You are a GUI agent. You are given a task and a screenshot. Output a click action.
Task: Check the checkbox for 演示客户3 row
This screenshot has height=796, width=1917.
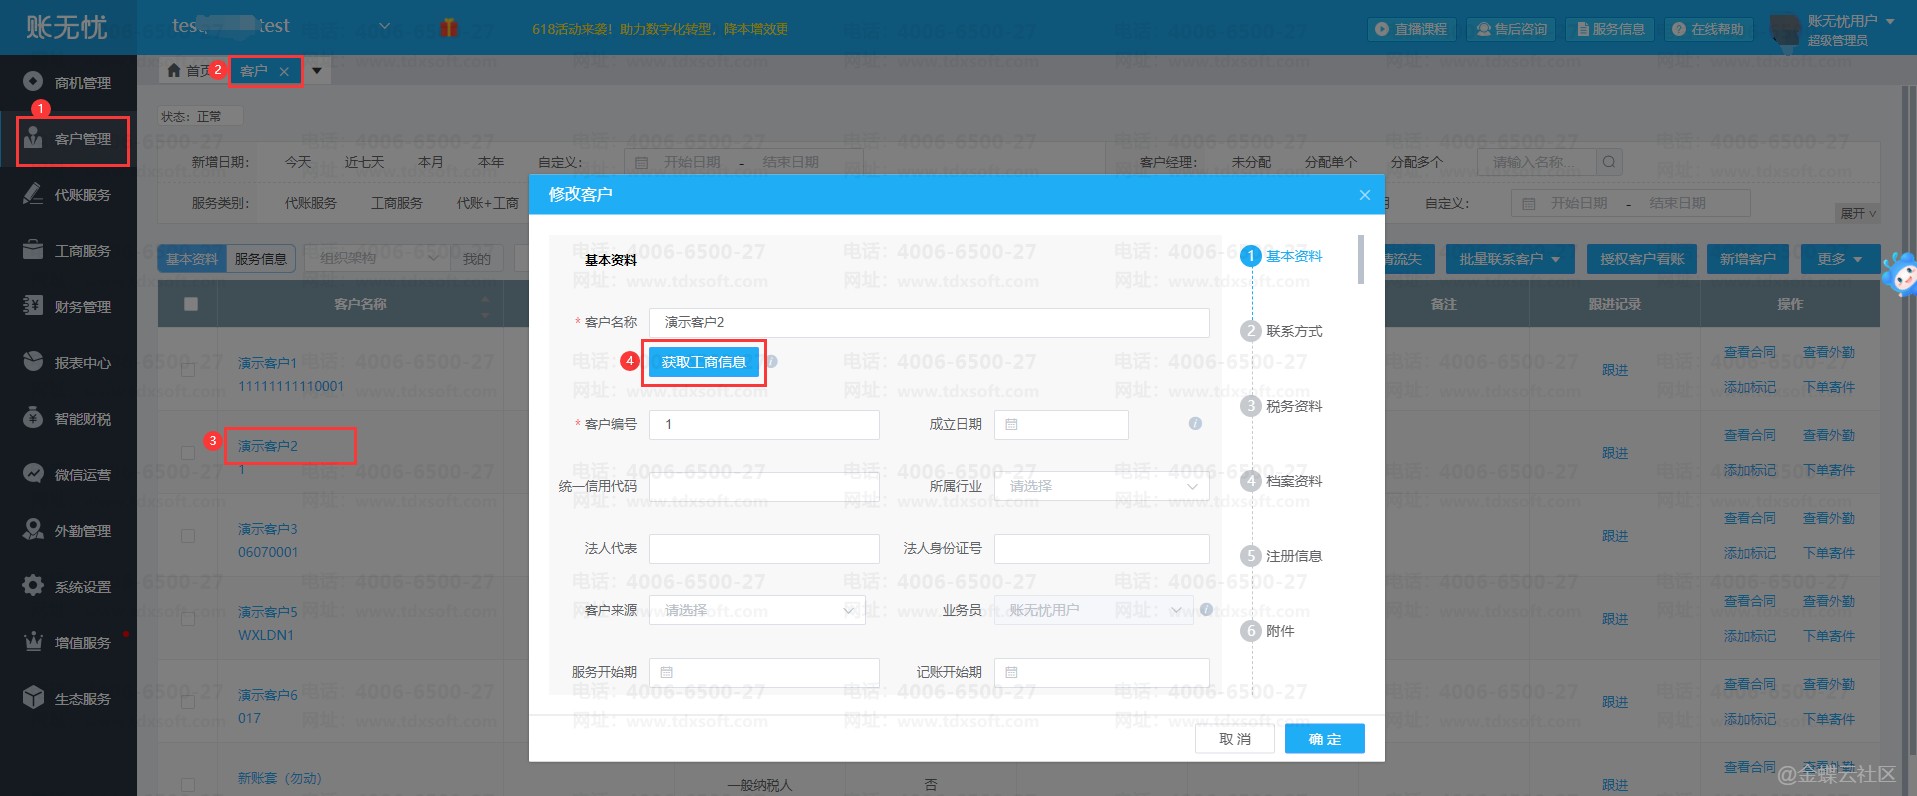[188, 536]
